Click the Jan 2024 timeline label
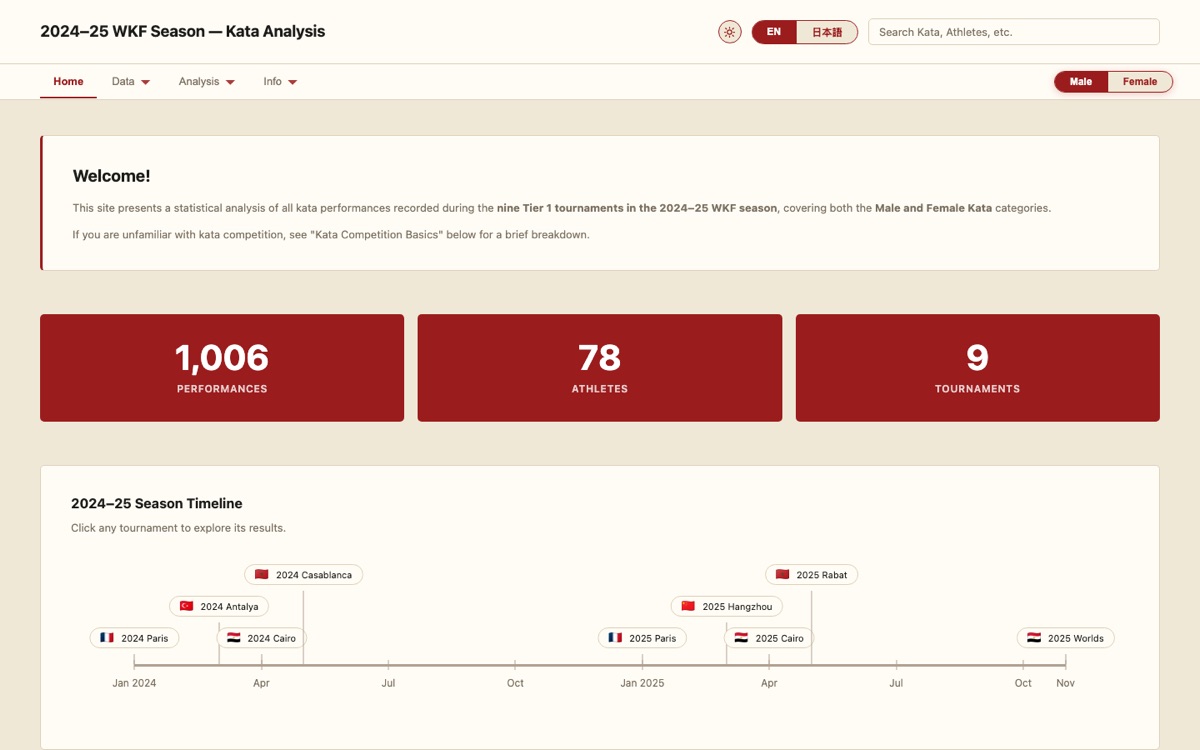The image size is (1200, 750). (x=134, y=683)
